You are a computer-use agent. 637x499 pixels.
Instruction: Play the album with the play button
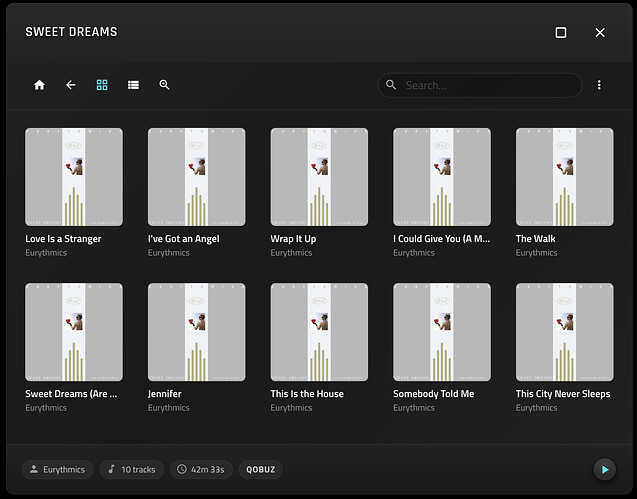(x=604, y=469)
